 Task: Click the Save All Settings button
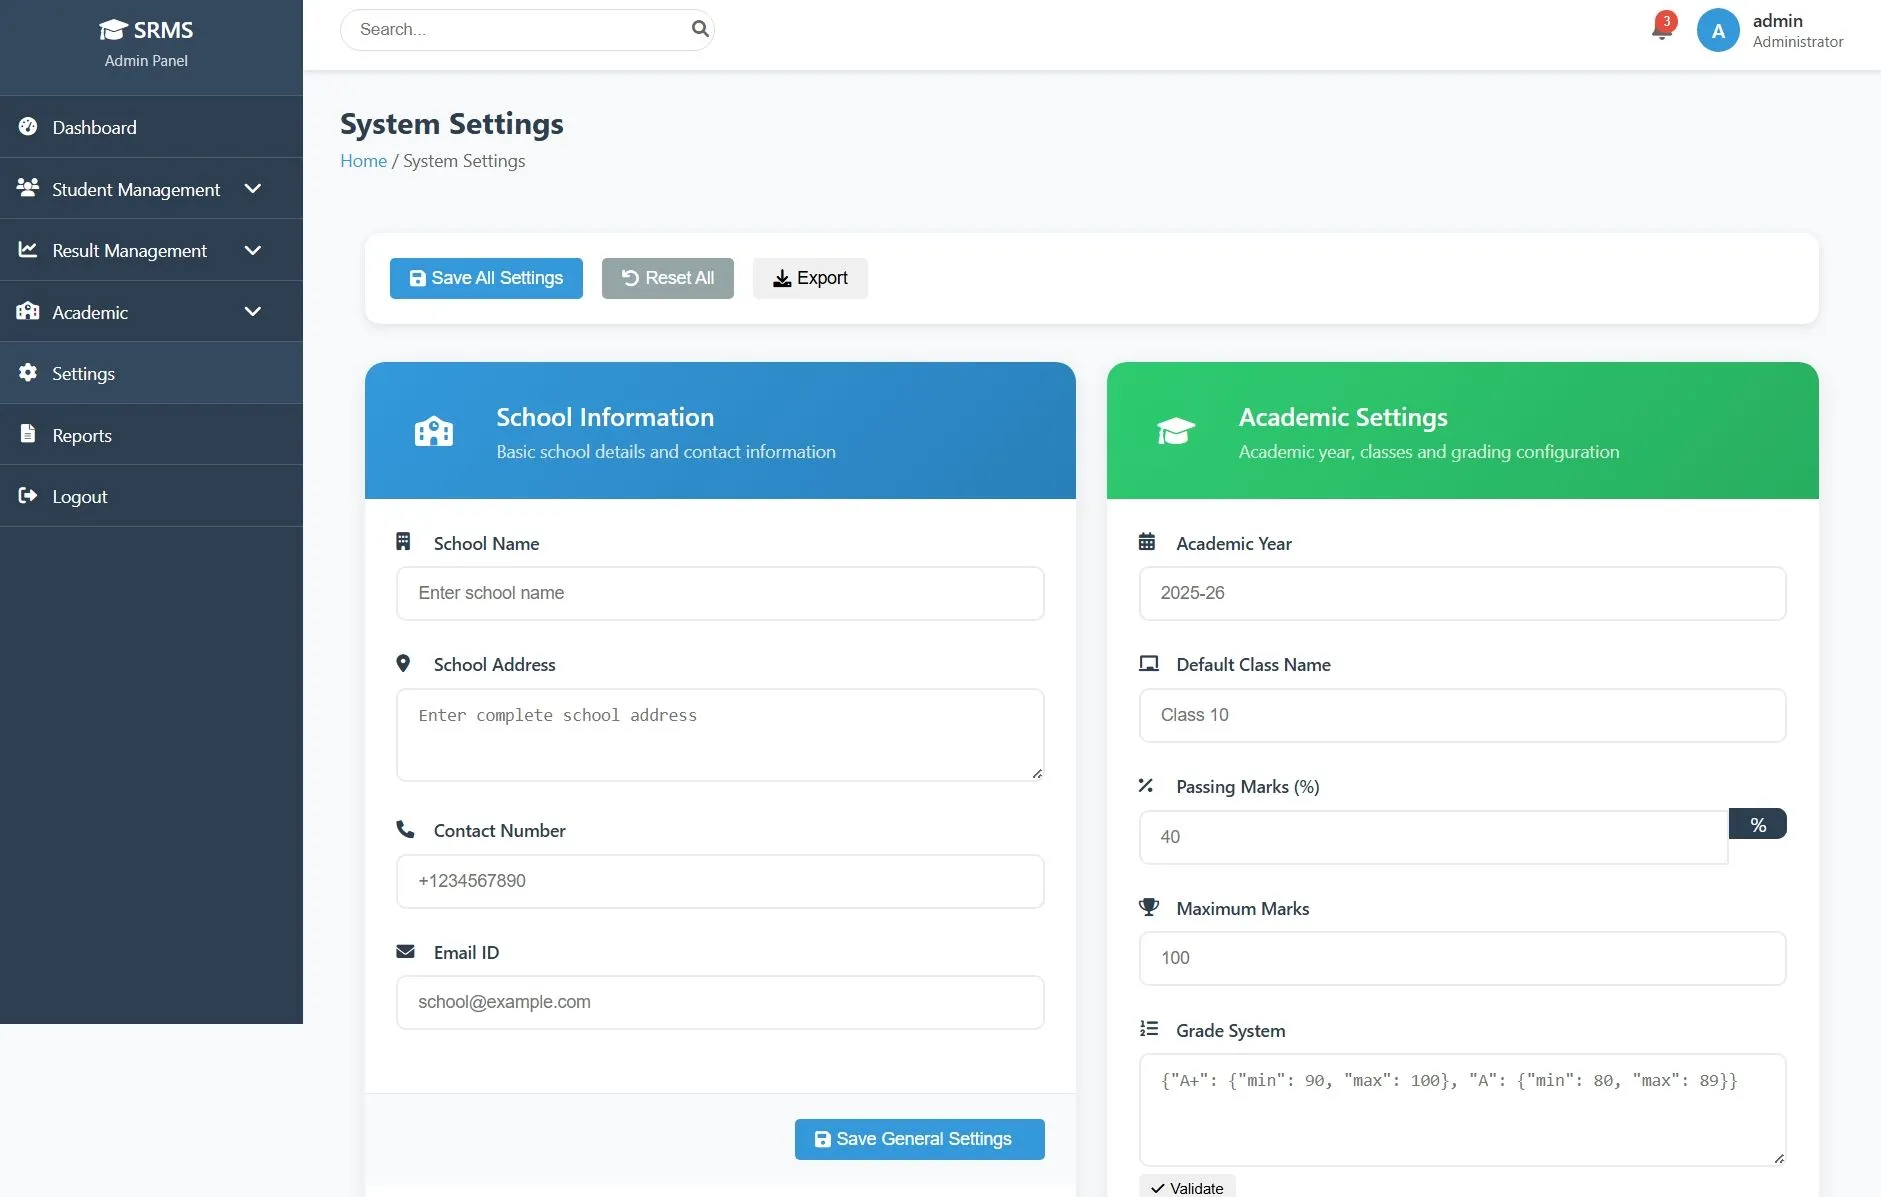click(486, 278)
